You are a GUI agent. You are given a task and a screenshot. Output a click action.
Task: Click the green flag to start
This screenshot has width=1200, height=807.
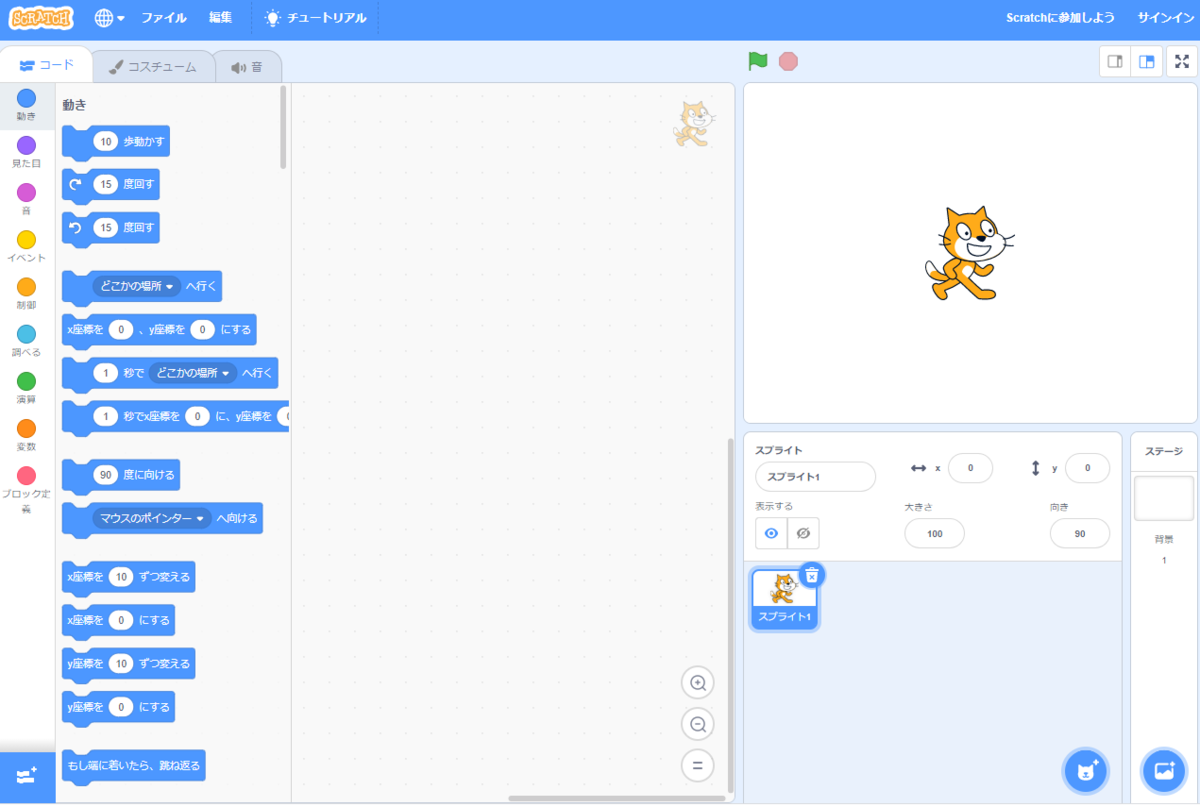tap(758, 61)
